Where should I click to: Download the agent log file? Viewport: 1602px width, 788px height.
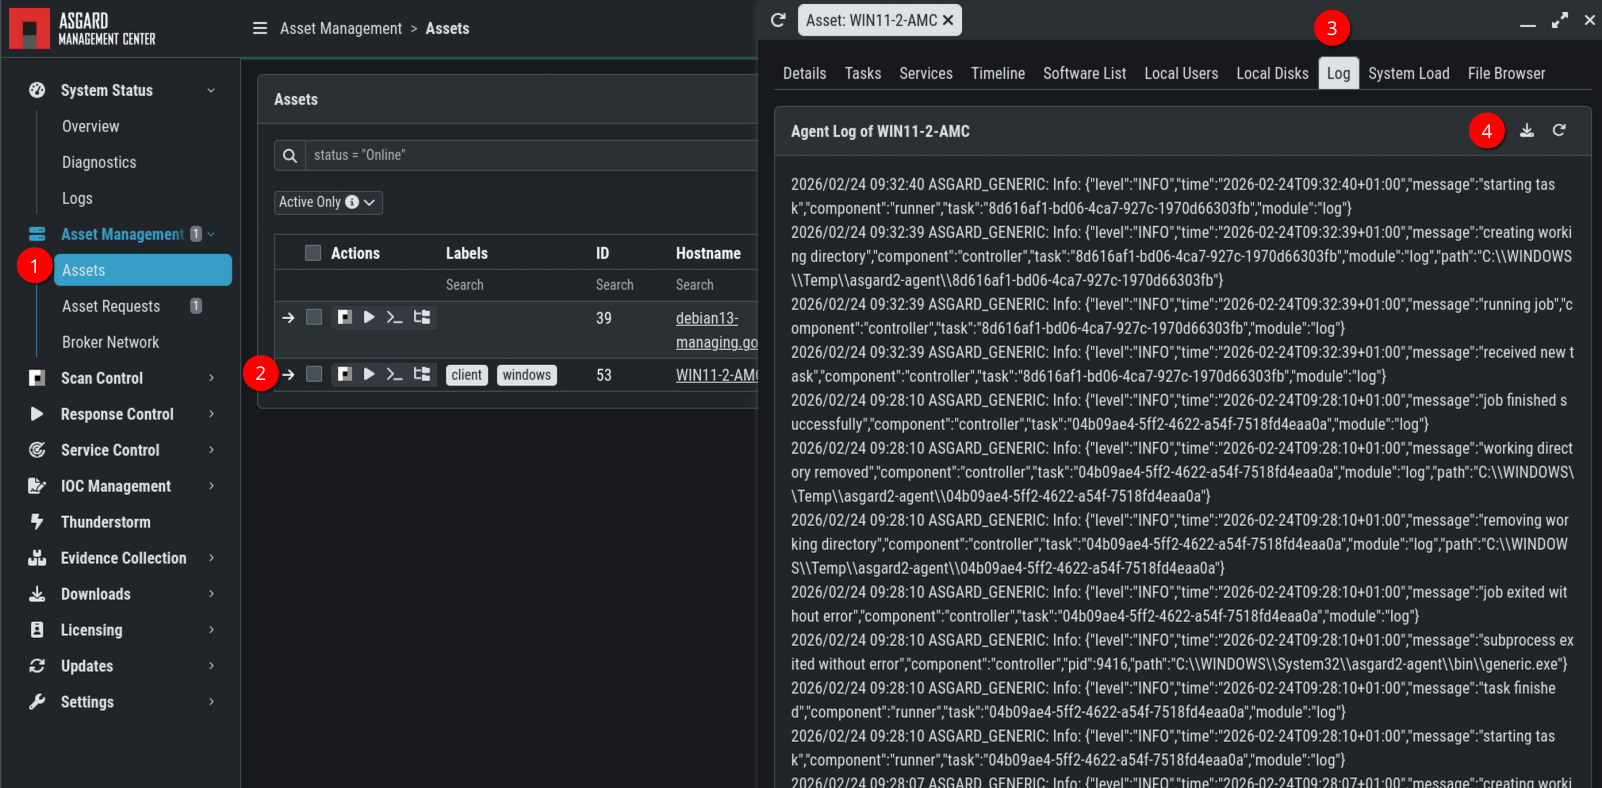point(1526,131)
